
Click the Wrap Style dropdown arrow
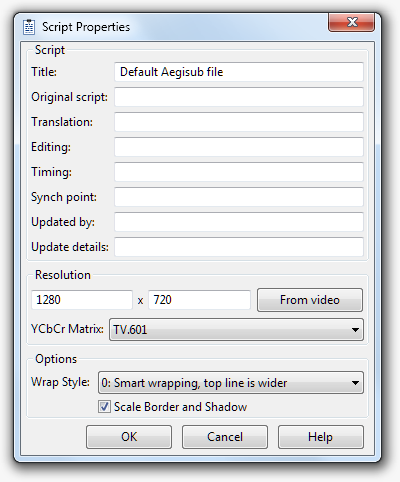tap(355, 383)
